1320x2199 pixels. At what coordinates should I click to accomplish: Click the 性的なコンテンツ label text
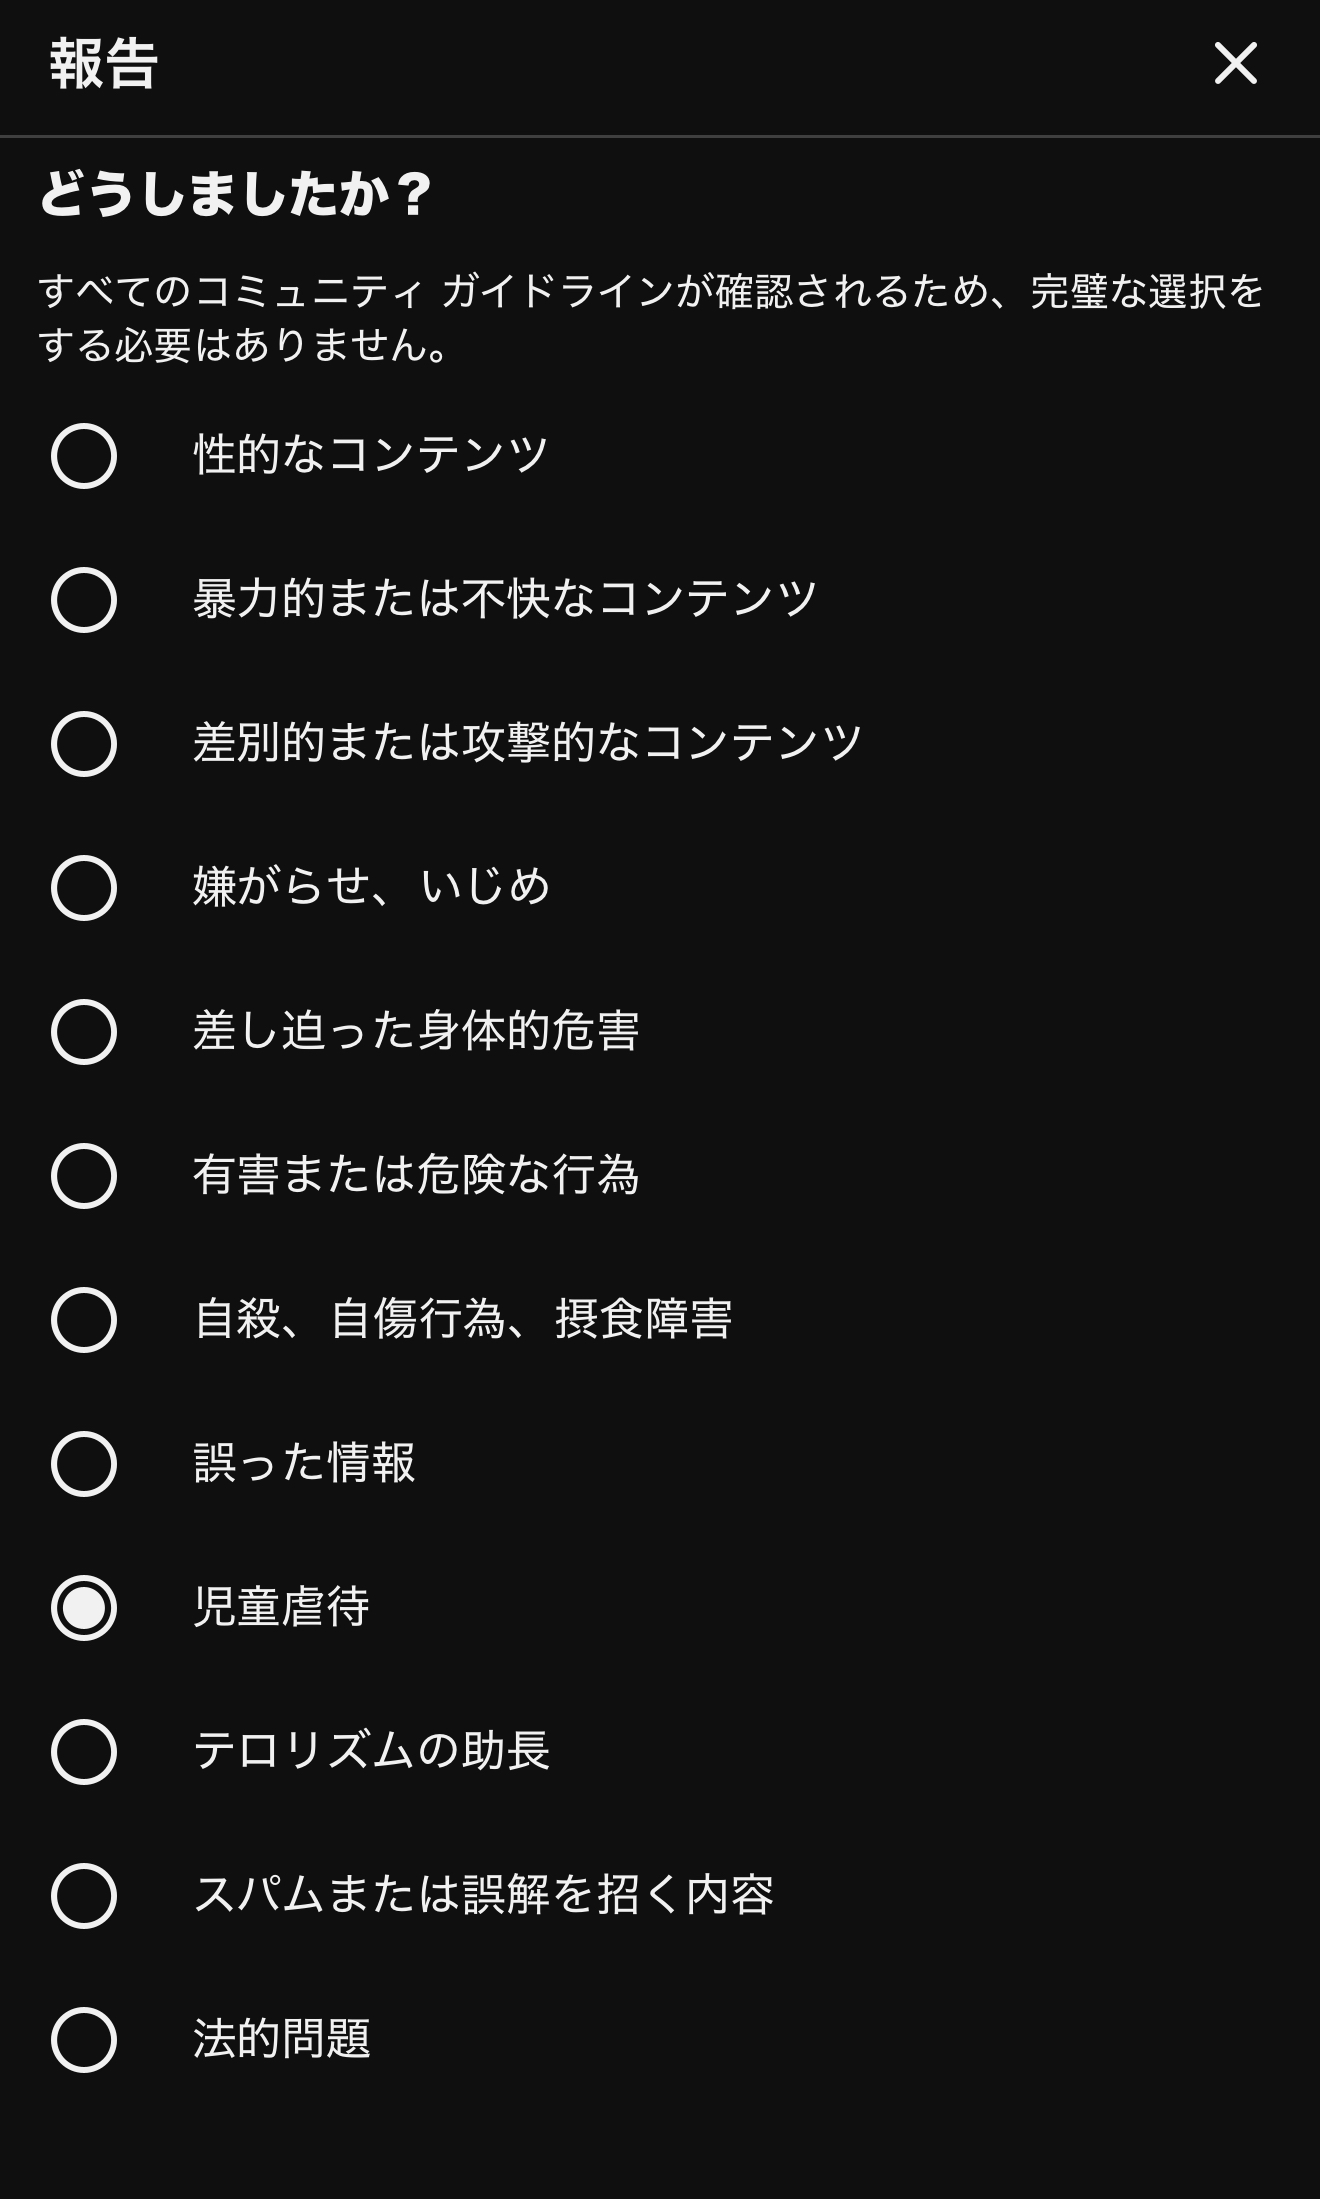(x=371, y=455)
